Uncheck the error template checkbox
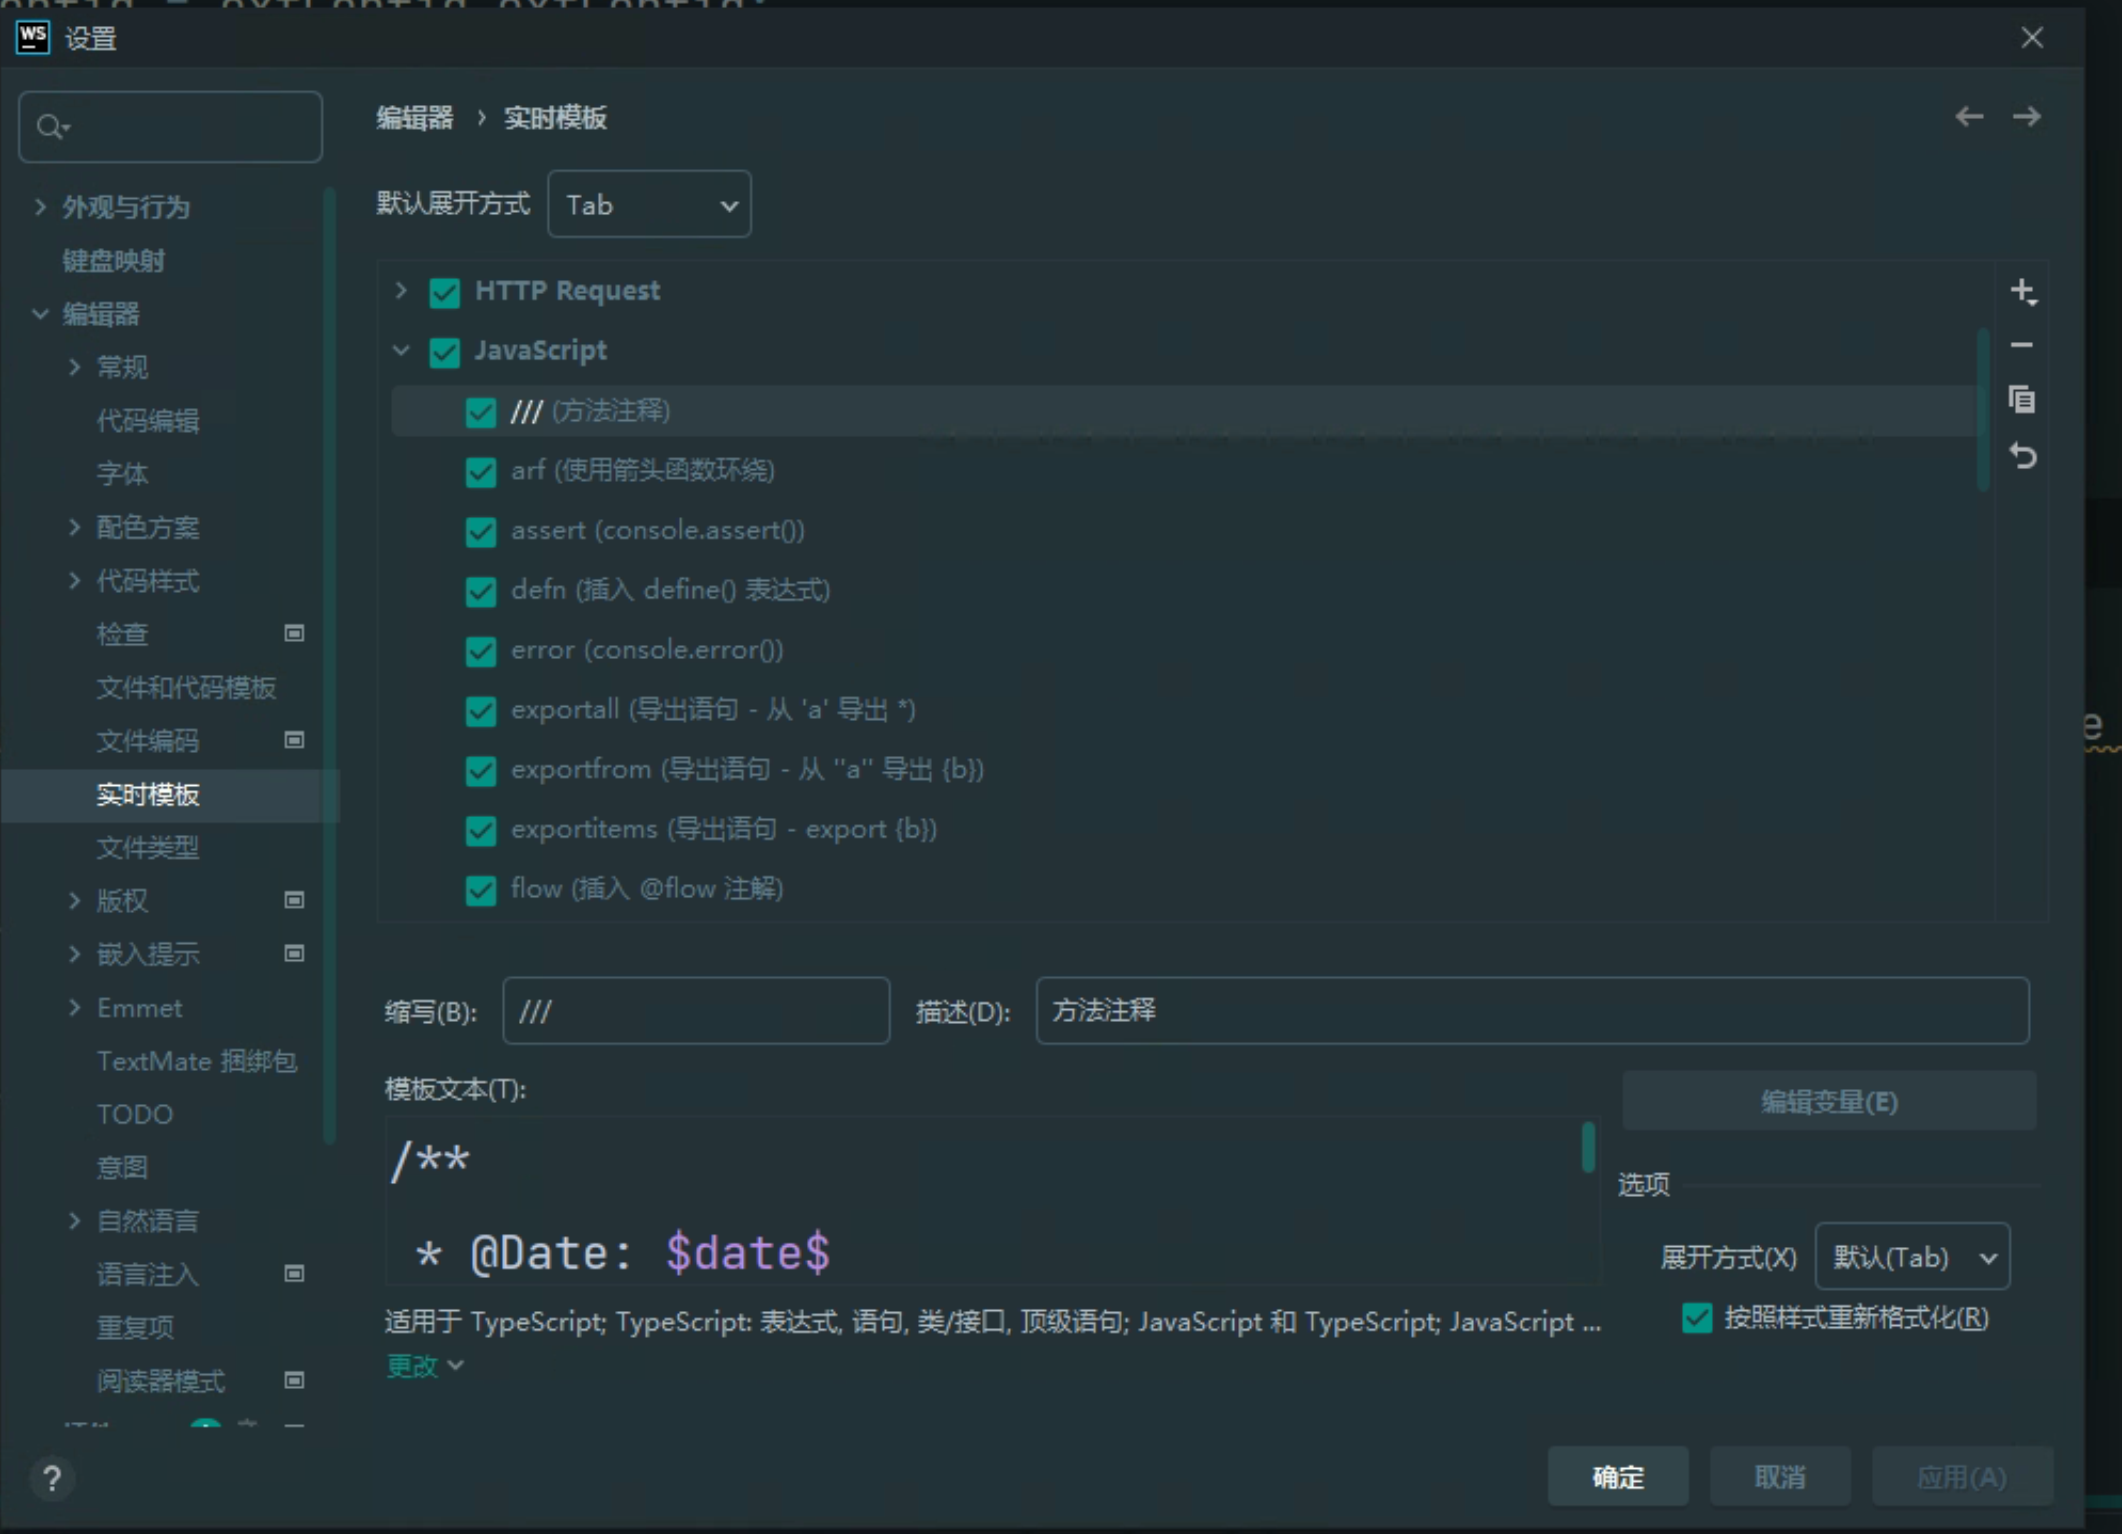Image resolution: width=2122 pixels, height=1534 pixels. coord(481,651)
